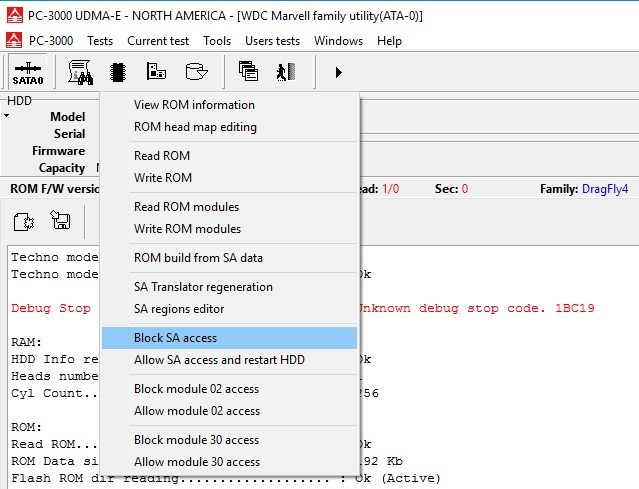The height and width of the screenshot is (489, 639).
Task: Click the PC-3000 logo in the menu bar
Action: click(x=14, y=40)
